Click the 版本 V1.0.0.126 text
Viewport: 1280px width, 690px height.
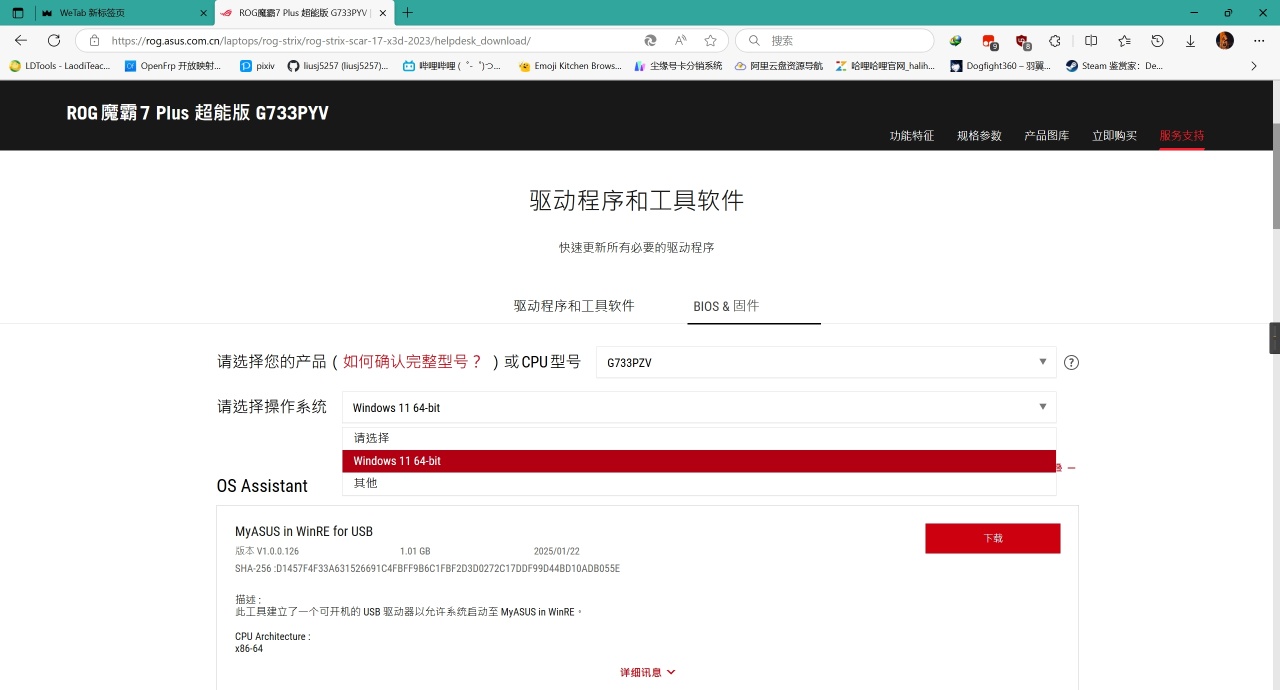pyautogui.click(x=267, y=551)
